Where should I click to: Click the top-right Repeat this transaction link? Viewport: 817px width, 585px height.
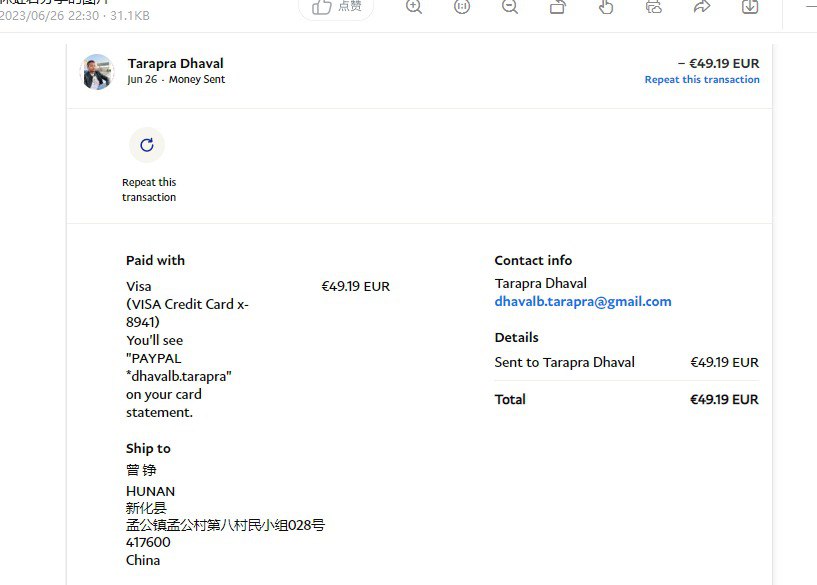701,80
